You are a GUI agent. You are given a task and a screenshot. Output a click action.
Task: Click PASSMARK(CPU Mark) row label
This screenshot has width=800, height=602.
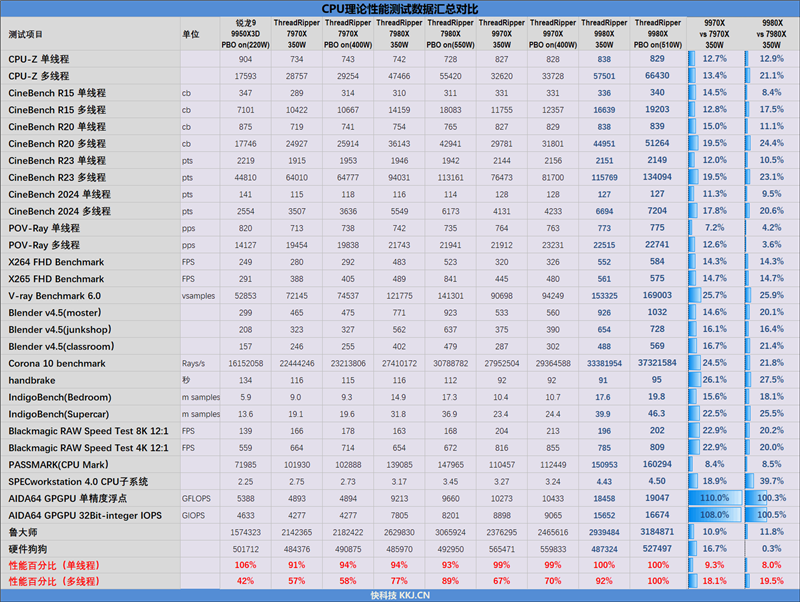click(x=58, y=465)
